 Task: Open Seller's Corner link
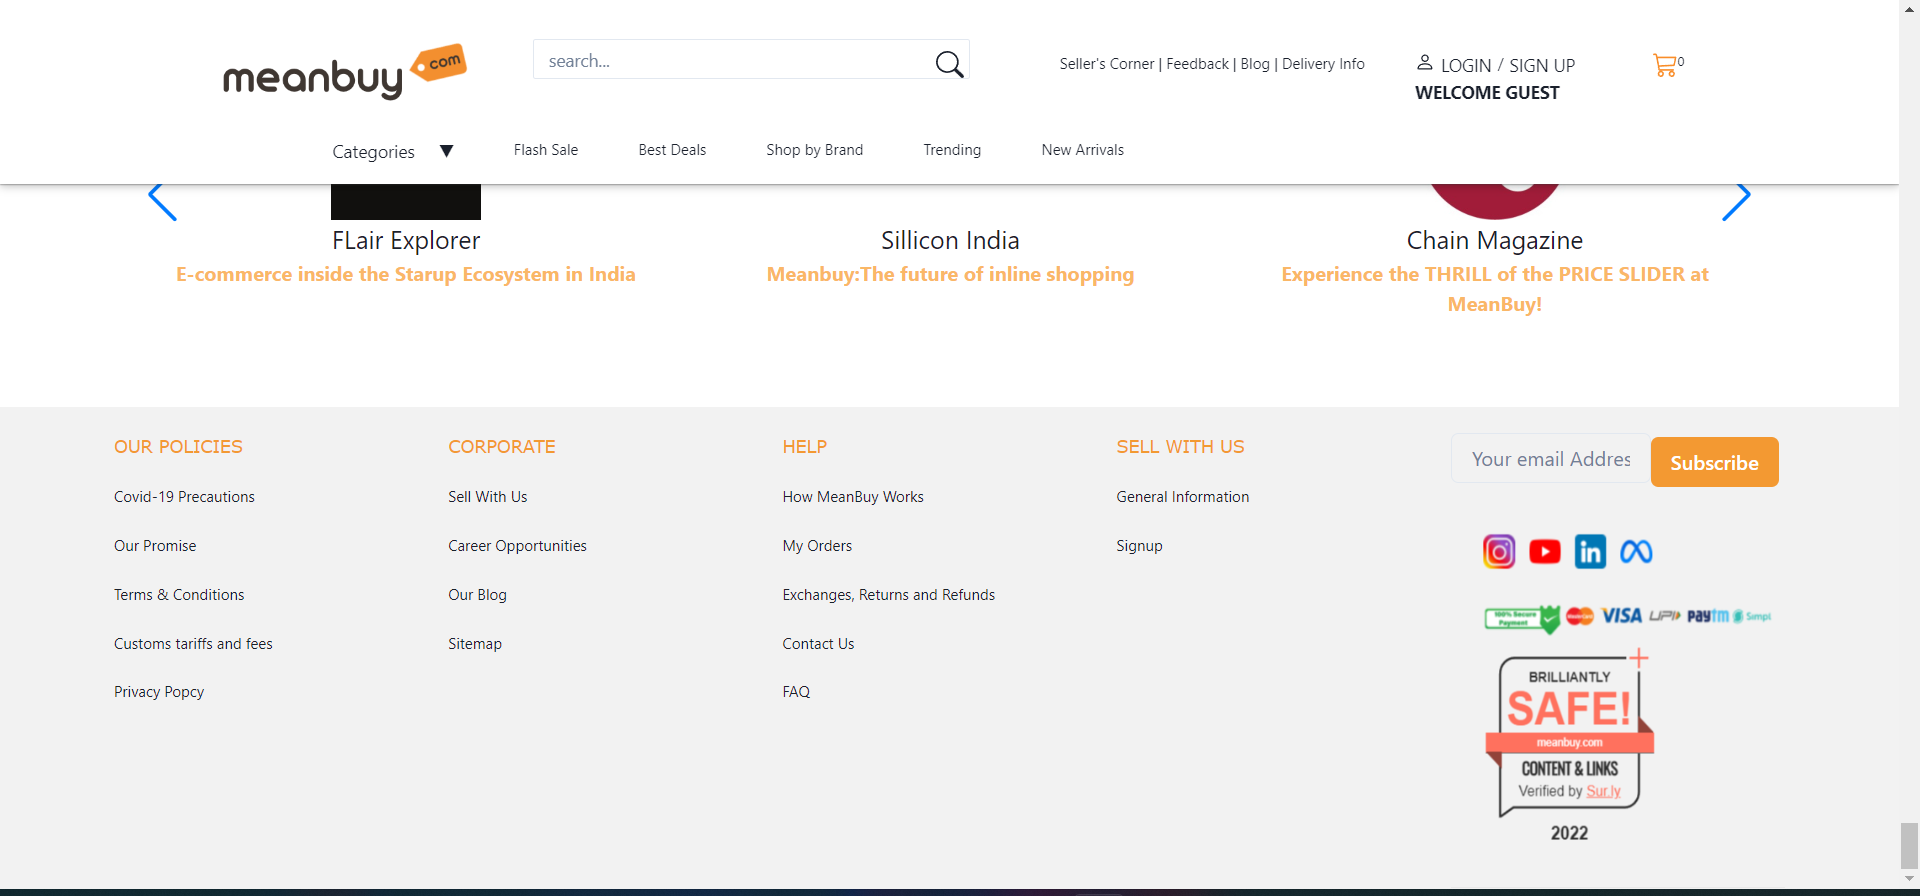coord(1106,64)
